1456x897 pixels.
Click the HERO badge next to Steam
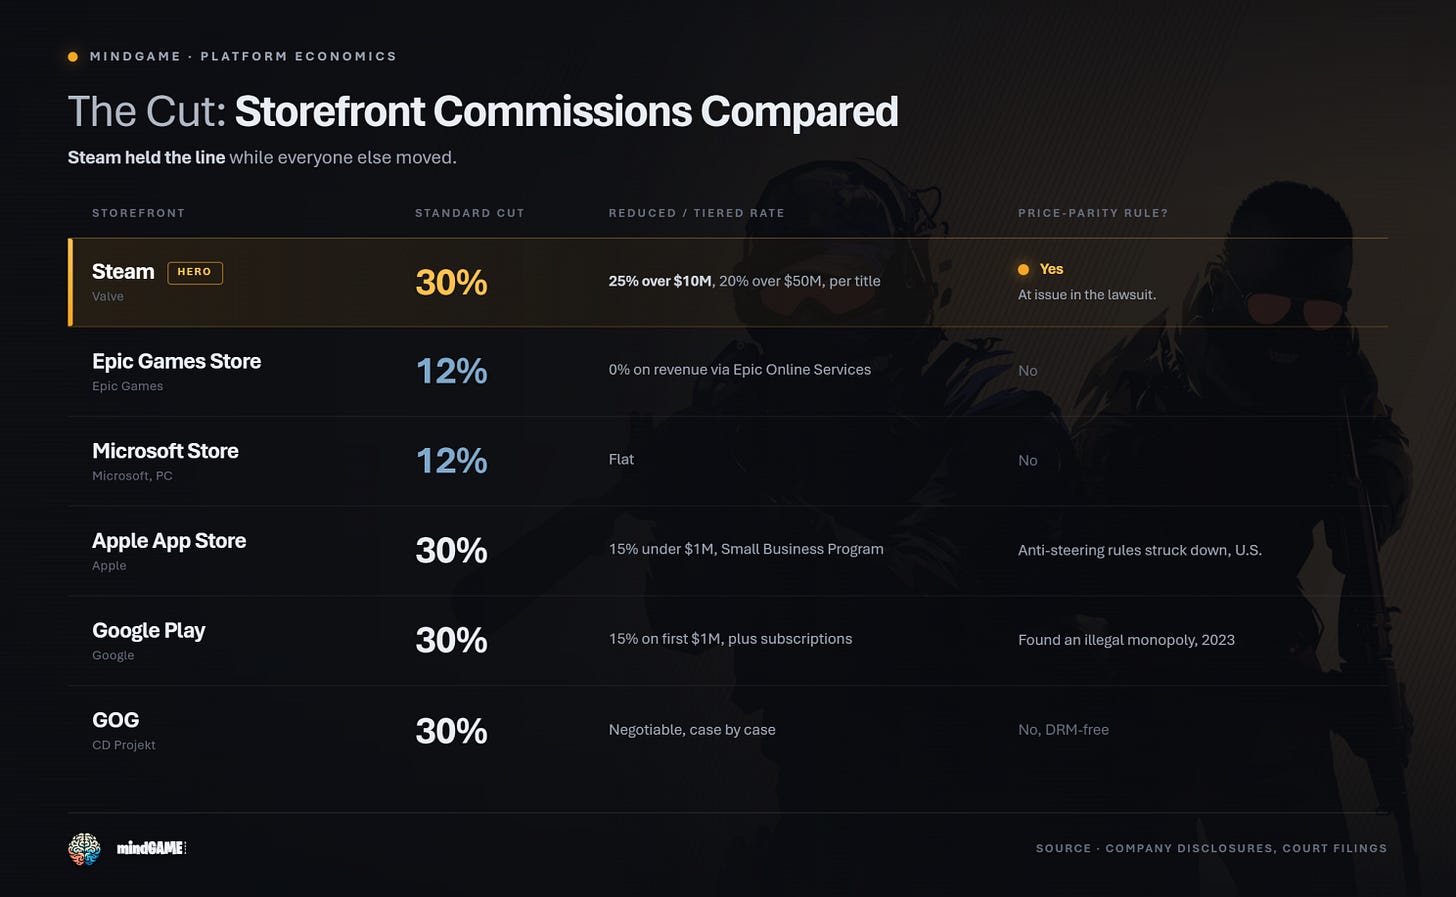click(x=195, y=272)
